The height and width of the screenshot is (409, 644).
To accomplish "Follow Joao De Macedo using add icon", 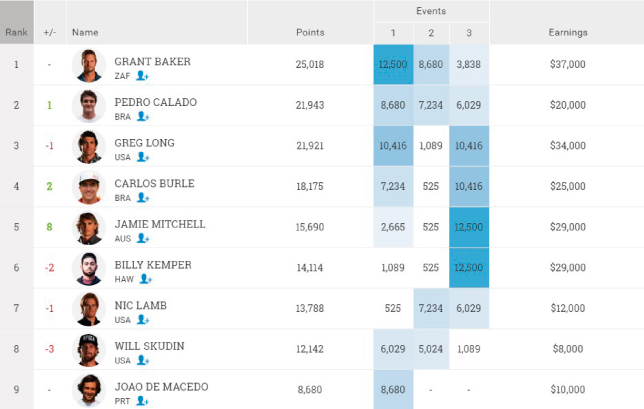I will tap(142, 401).
